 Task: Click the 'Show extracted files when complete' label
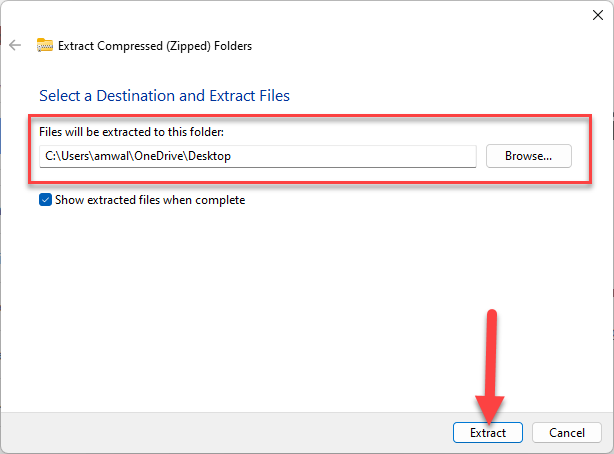150,200
